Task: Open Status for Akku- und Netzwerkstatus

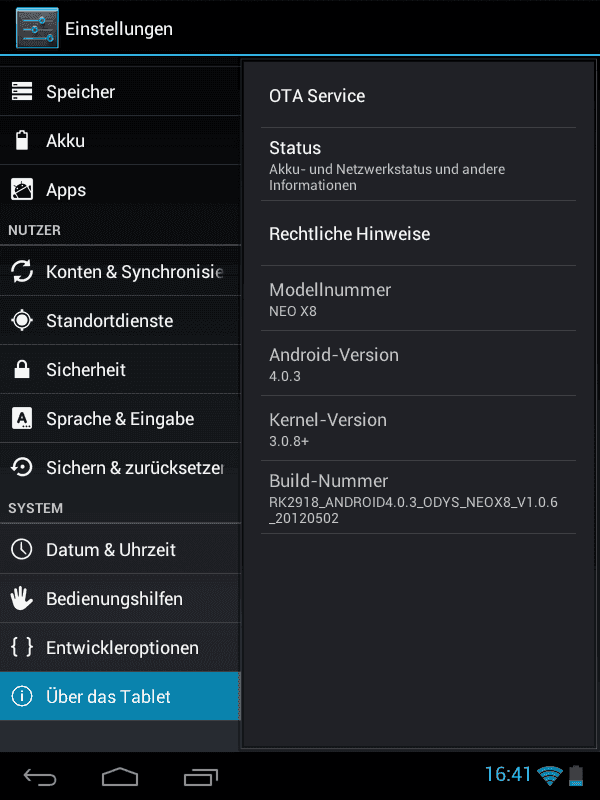Action: tap(418, 164)
